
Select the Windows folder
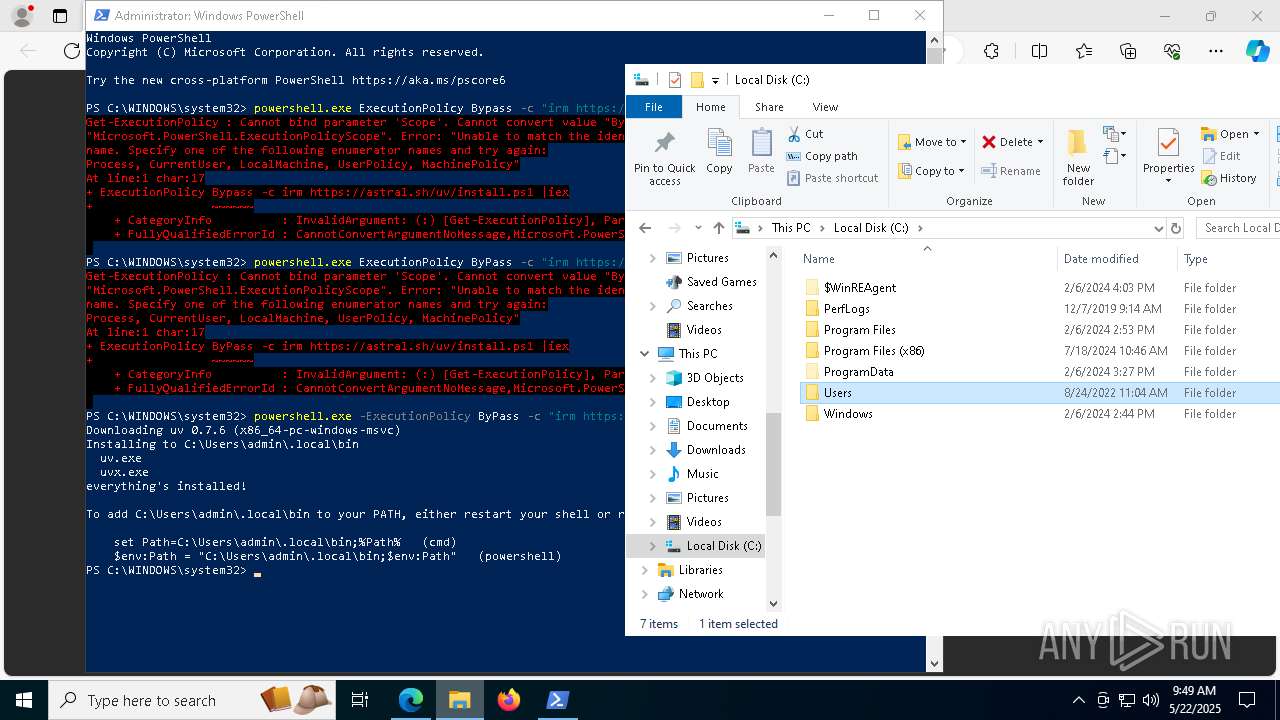848,414
